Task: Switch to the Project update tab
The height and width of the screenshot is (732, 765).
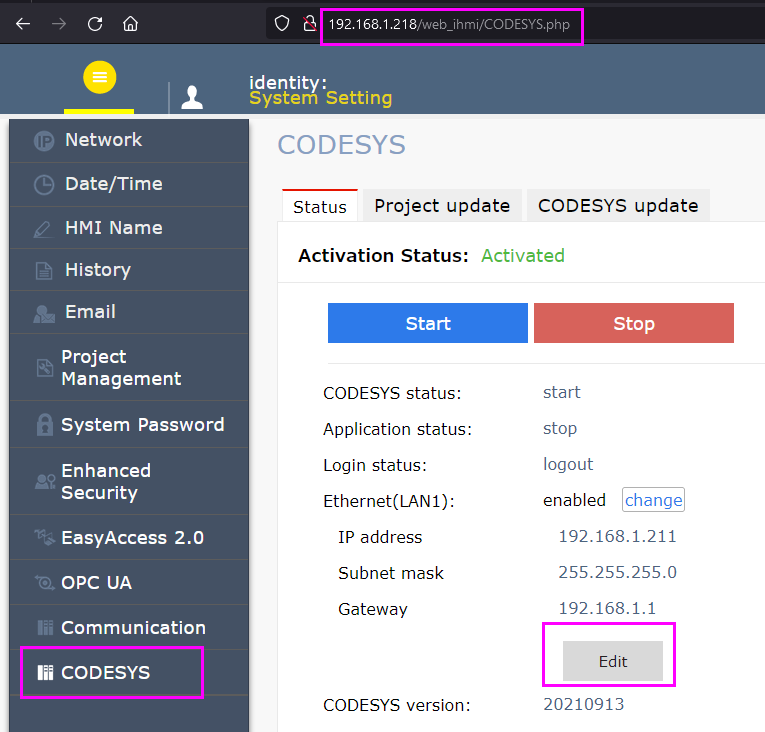Action: click(x=442, y=205)
